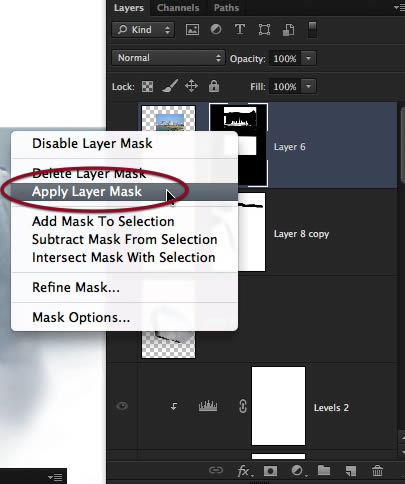405x484 pixels.
Task: Toggle visibility of Levels 2 layer
Action: click(x=122, y=406)
